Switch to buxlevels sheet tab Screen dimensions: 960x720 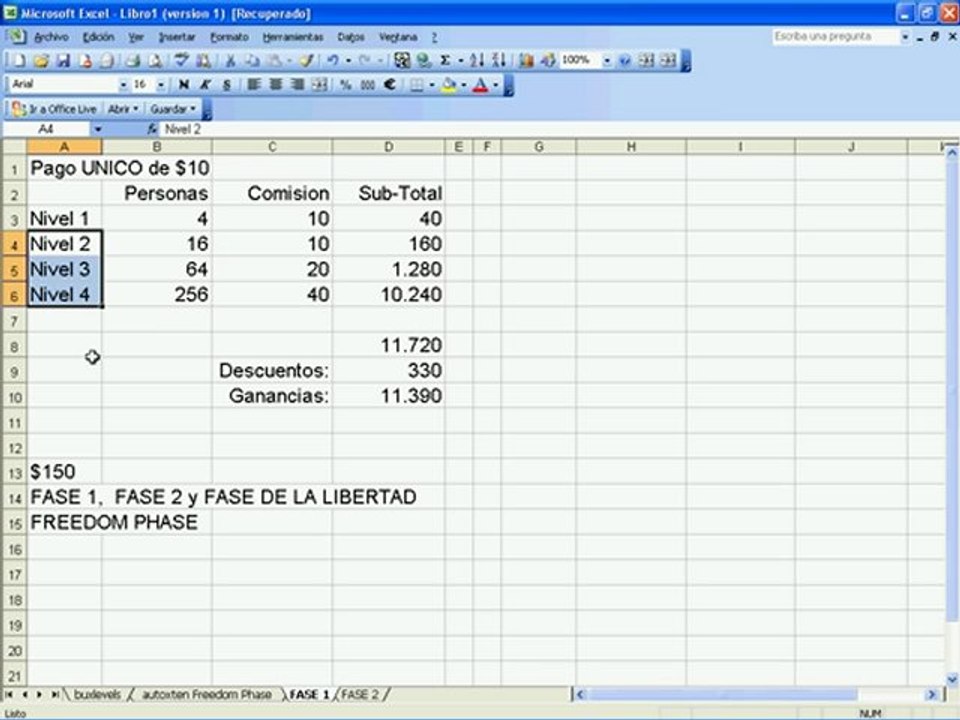(x=97, y=694)
